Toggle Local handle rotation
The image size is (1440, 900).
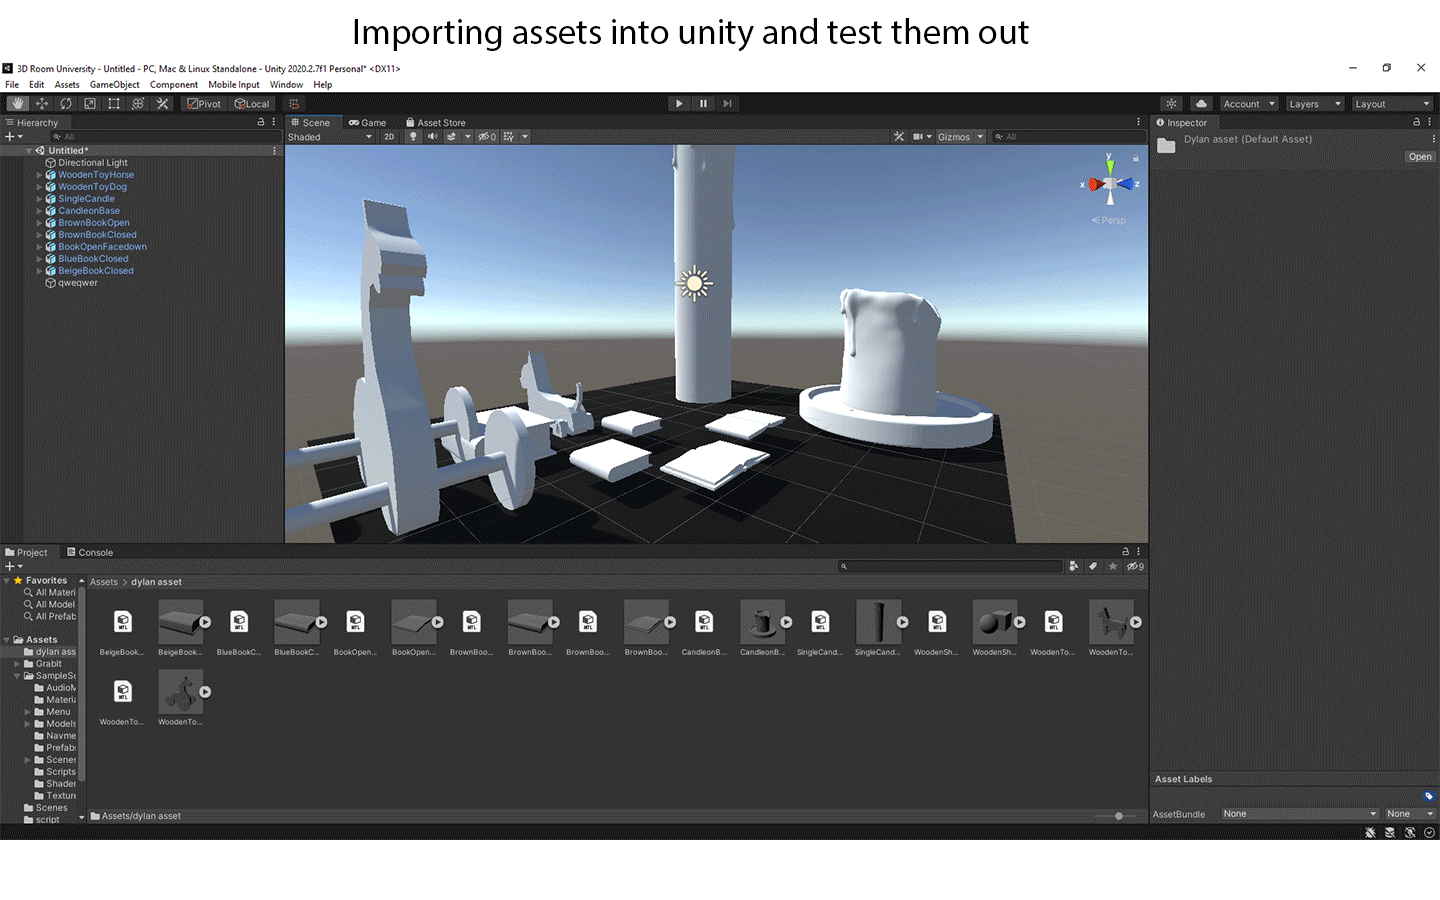coord(252,104)
